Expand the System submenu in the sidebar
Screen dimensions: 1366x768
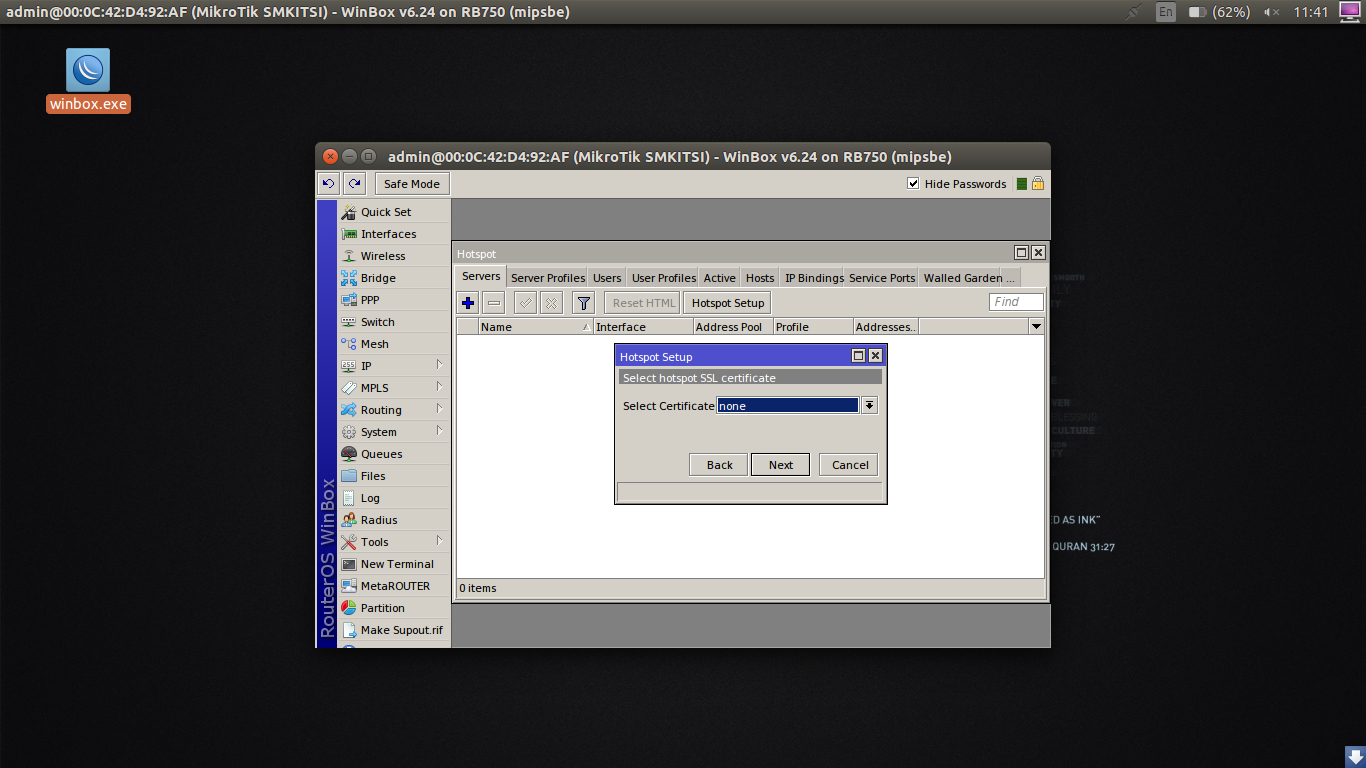click(x=394, y=432)
